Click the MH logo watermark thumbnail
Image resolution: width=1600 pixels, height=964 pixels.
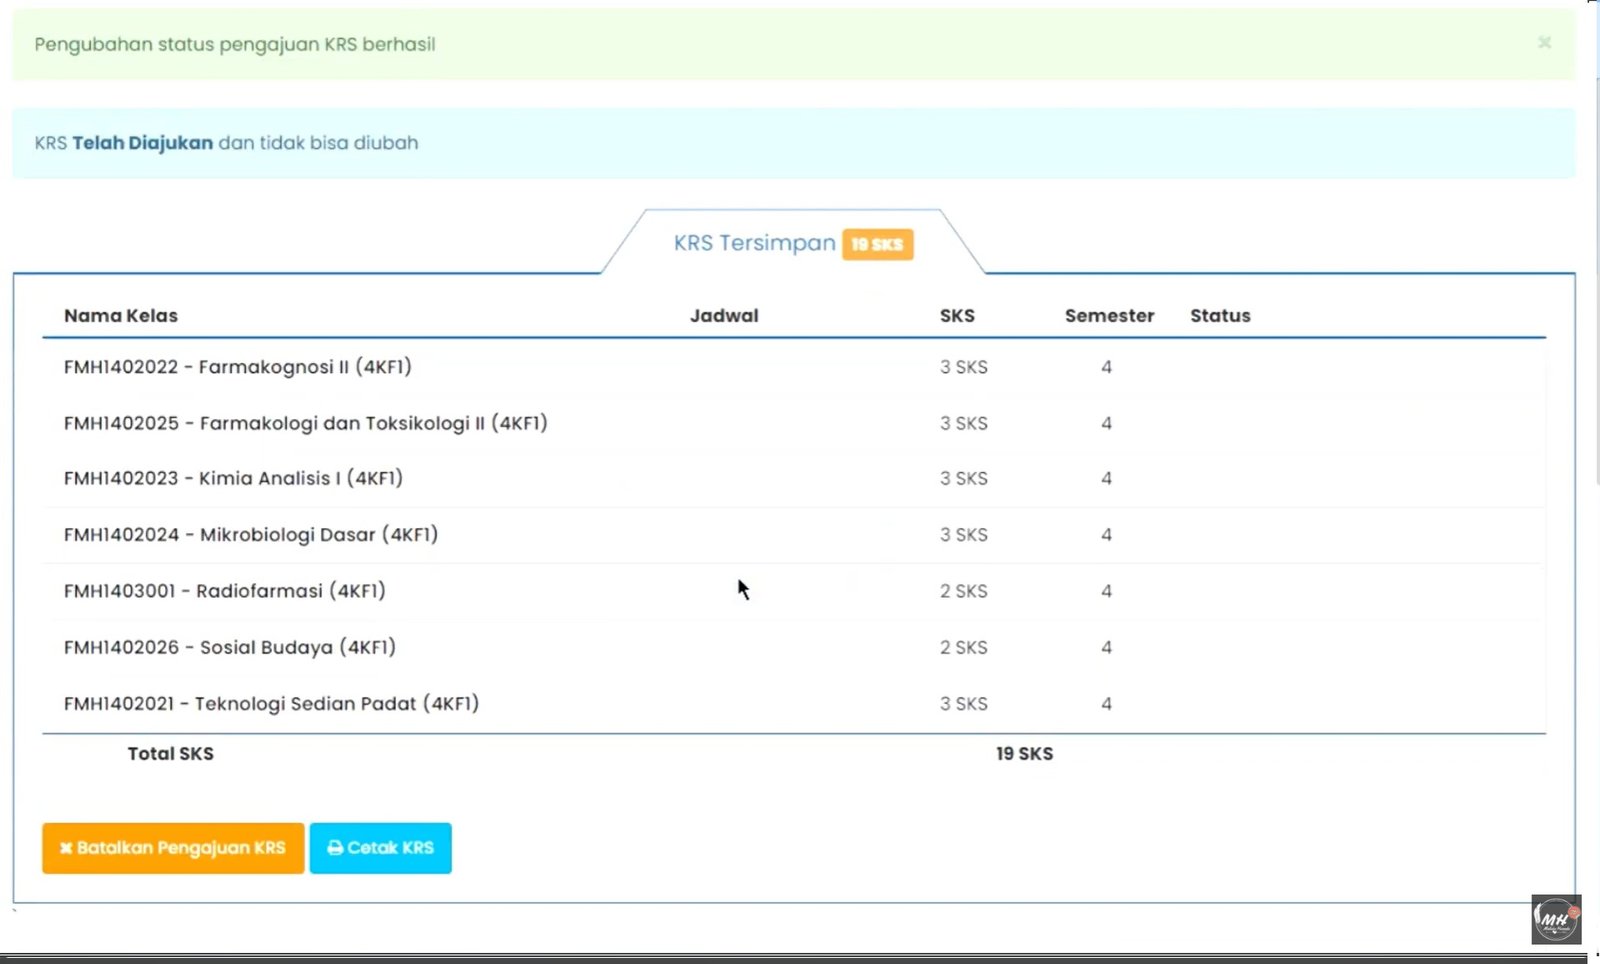[1556, 919]
